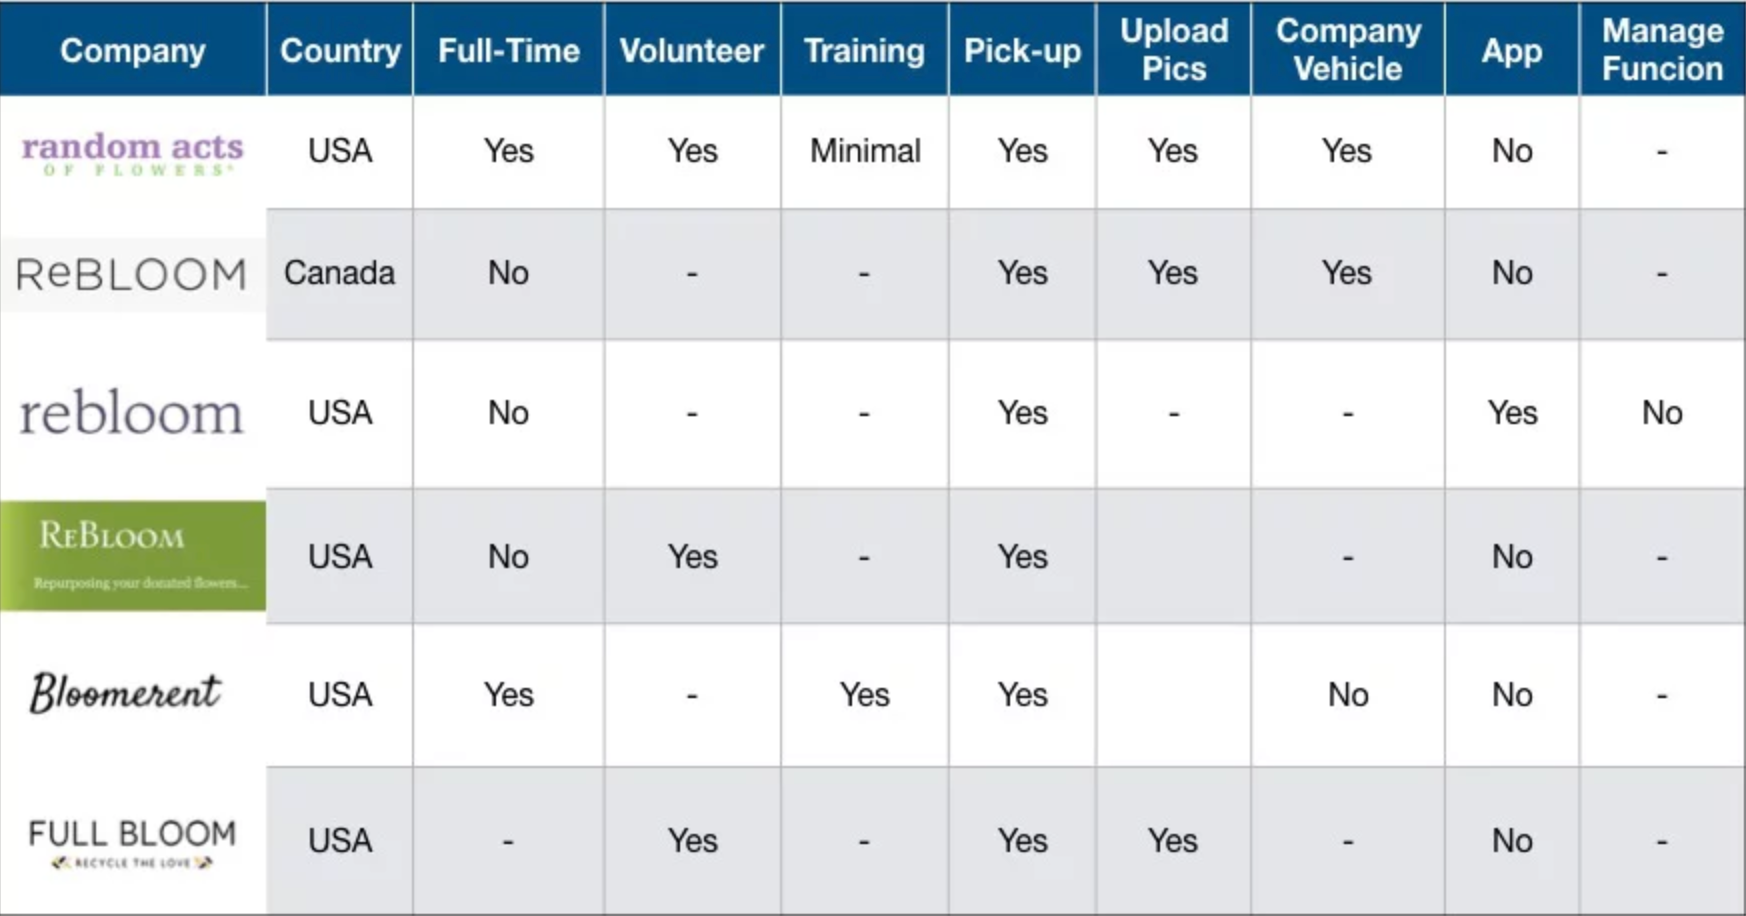The image size is (1746, 916).
Task: Click the App Yes cell for rebloom
Action: 1512,413
